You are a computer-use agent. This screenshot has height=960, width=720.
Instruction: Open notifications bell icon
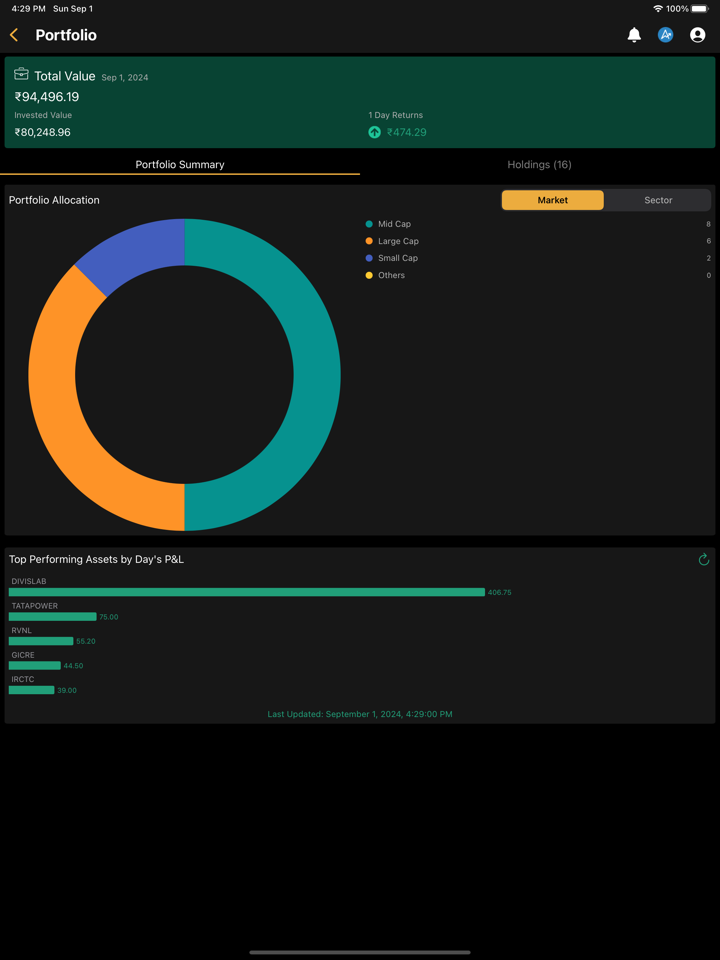[634, 35]
